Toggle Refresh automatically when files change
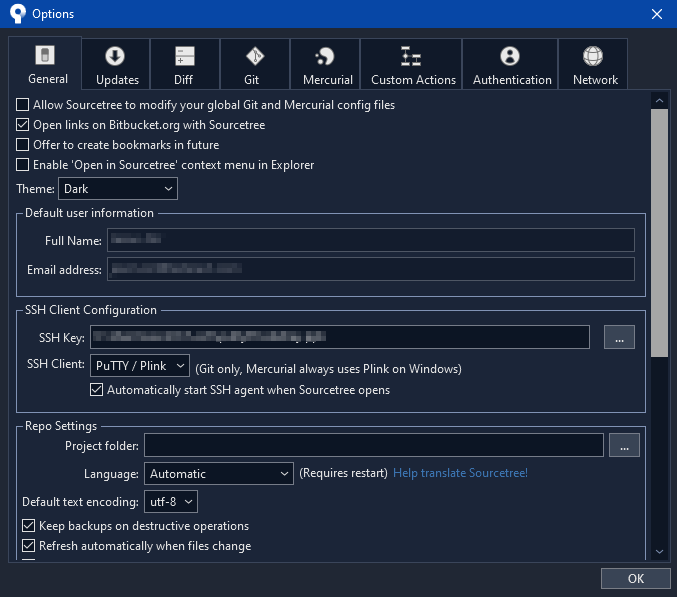677x597 pixels. [28, 546]
